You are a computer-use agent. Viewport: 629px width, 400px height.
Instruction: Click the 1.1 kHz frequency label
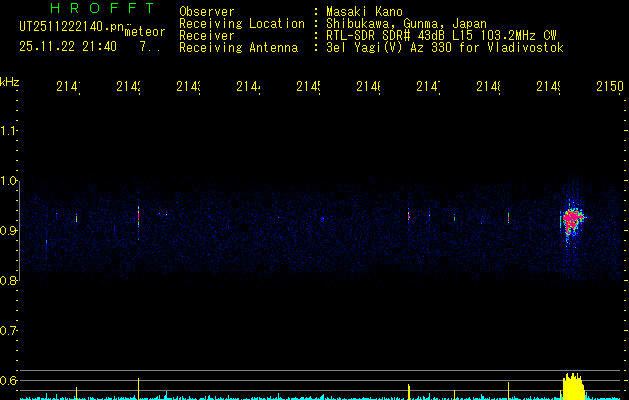click(x=8, y=131)
